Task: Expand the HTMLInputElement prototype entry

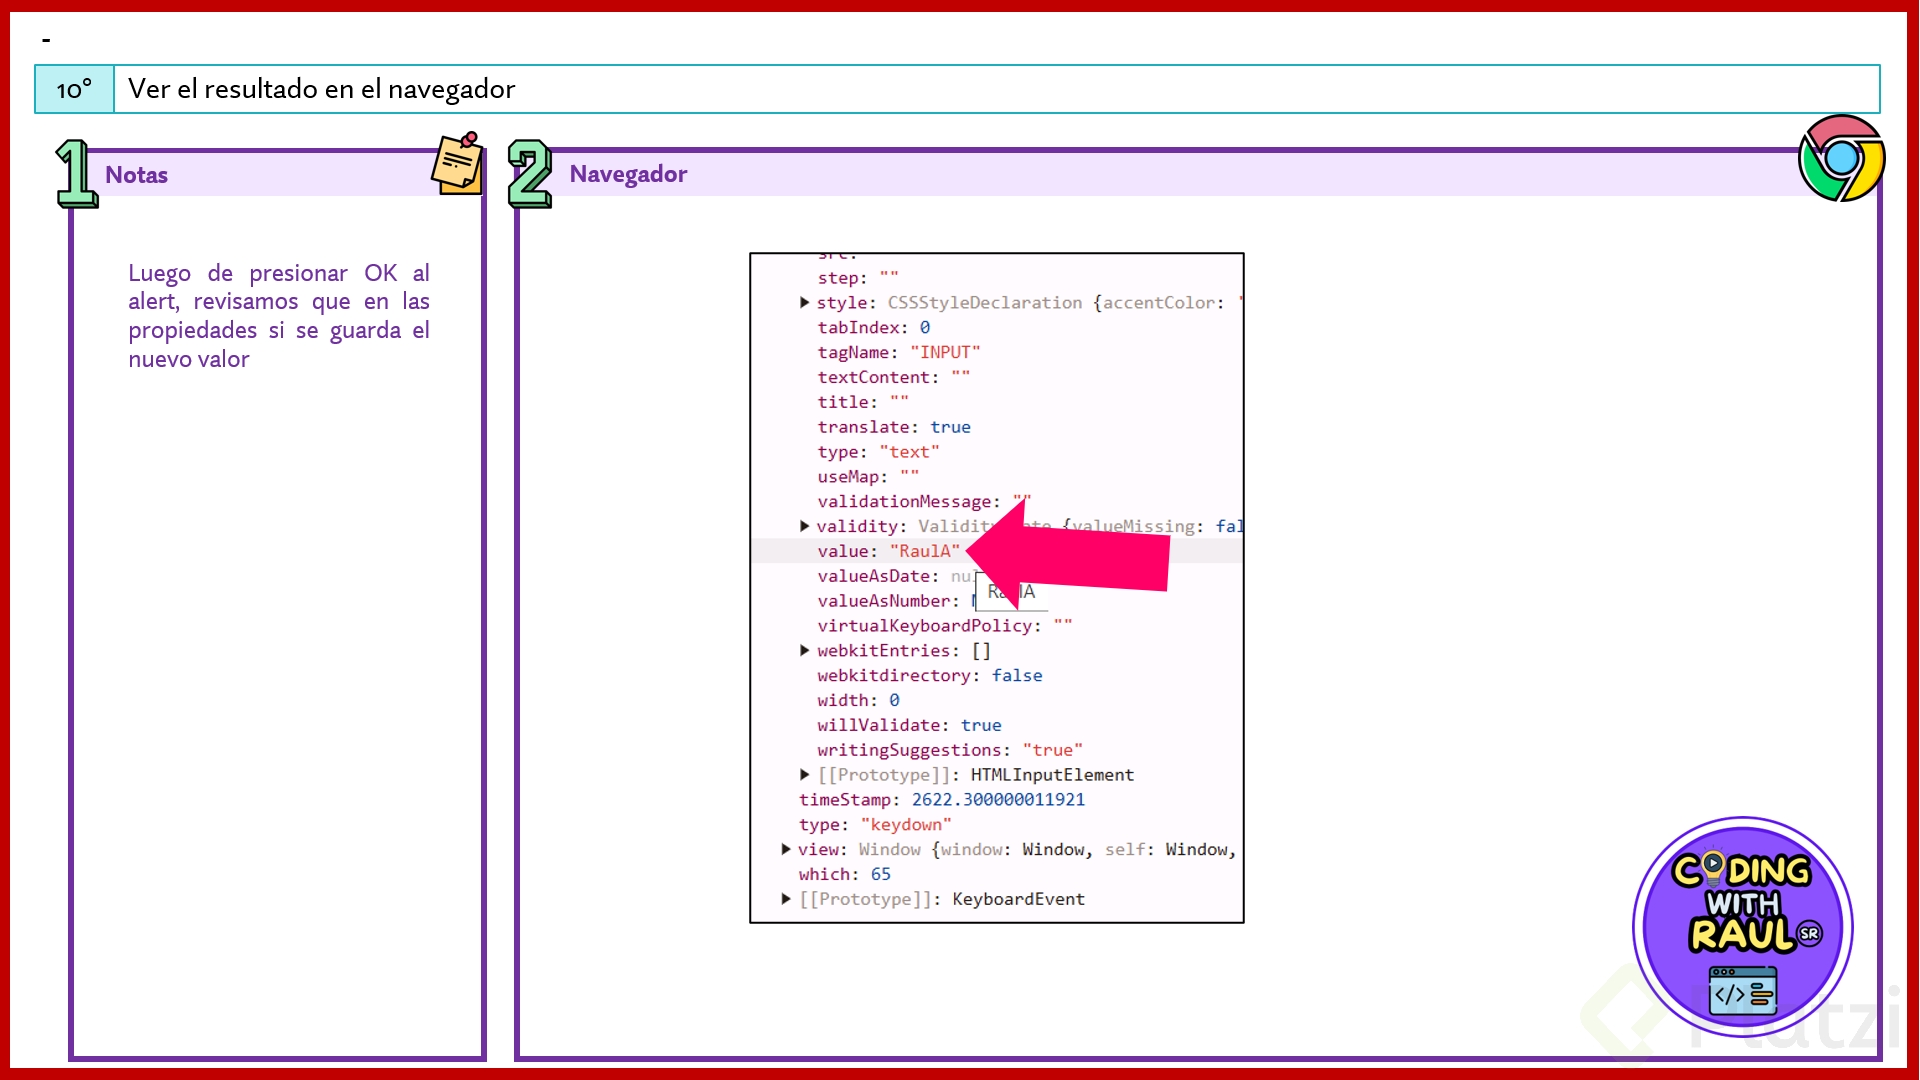Action: pos(804,774)
